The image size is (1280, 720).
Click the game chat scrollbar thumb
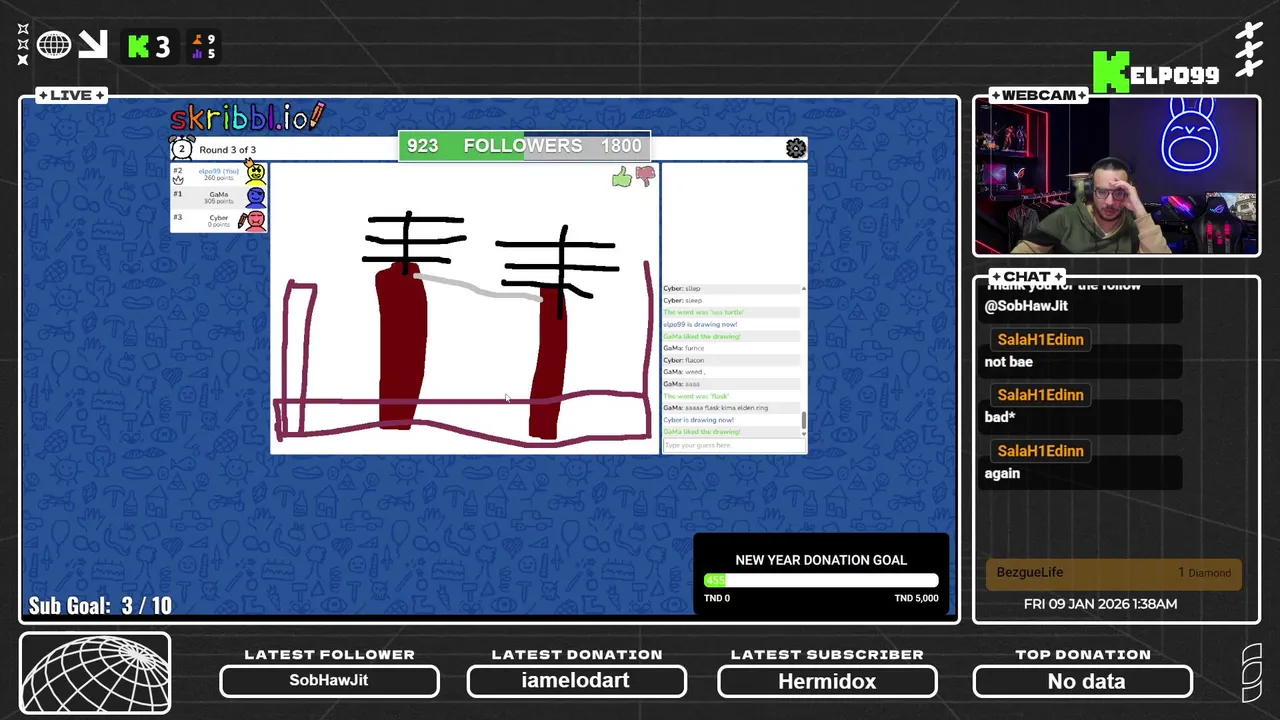803,421
